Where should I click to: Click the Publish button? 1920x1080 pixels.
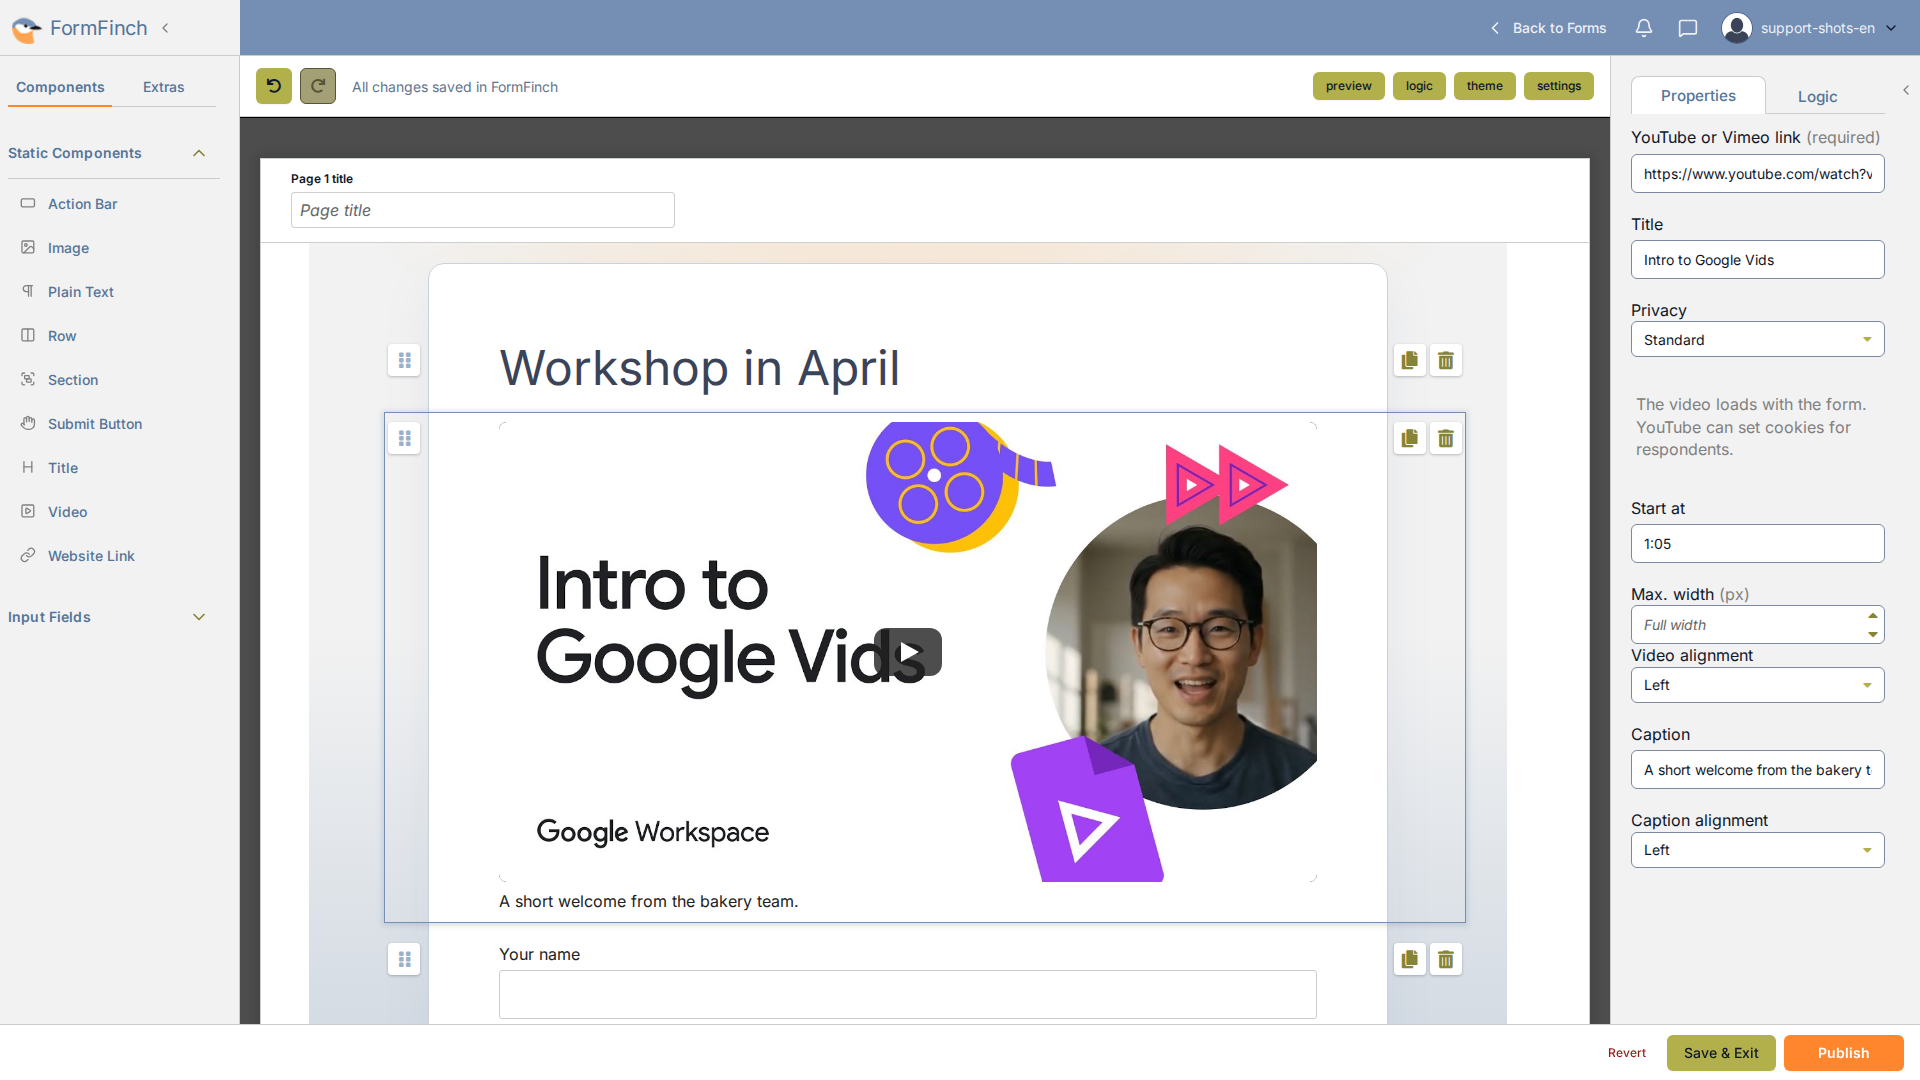click(1843, 1053)
